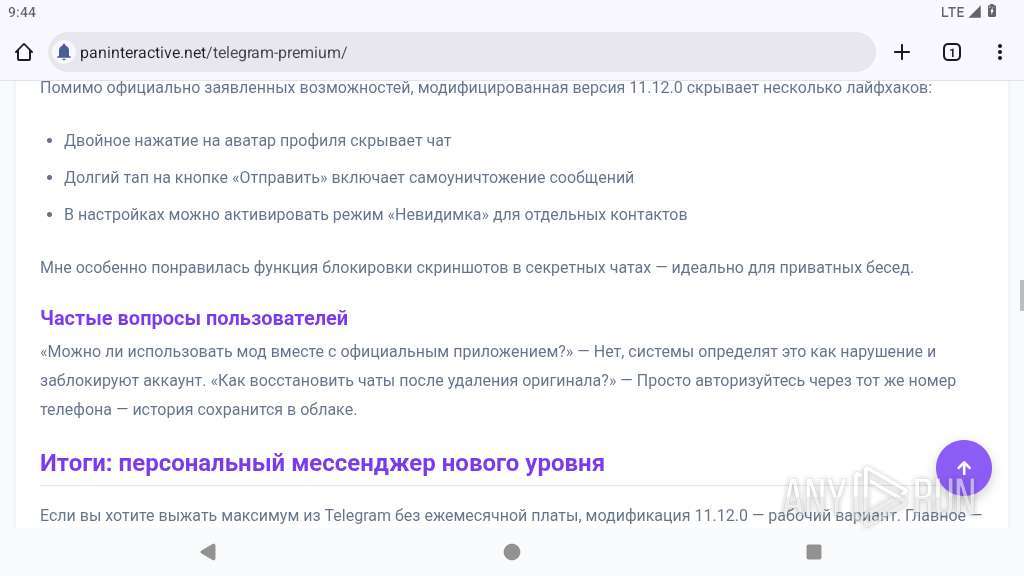Tap the Android Home circle button
Viewport: 1024px width, 576px height.
pos(512,552)
